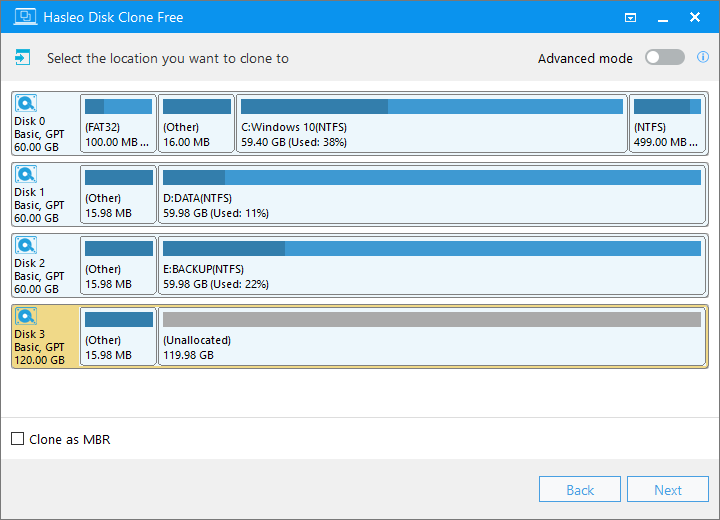The image size is (720, 520).
Task: Select the E:BACKUP NTFS partition
Action: click(x=432, y=266)
